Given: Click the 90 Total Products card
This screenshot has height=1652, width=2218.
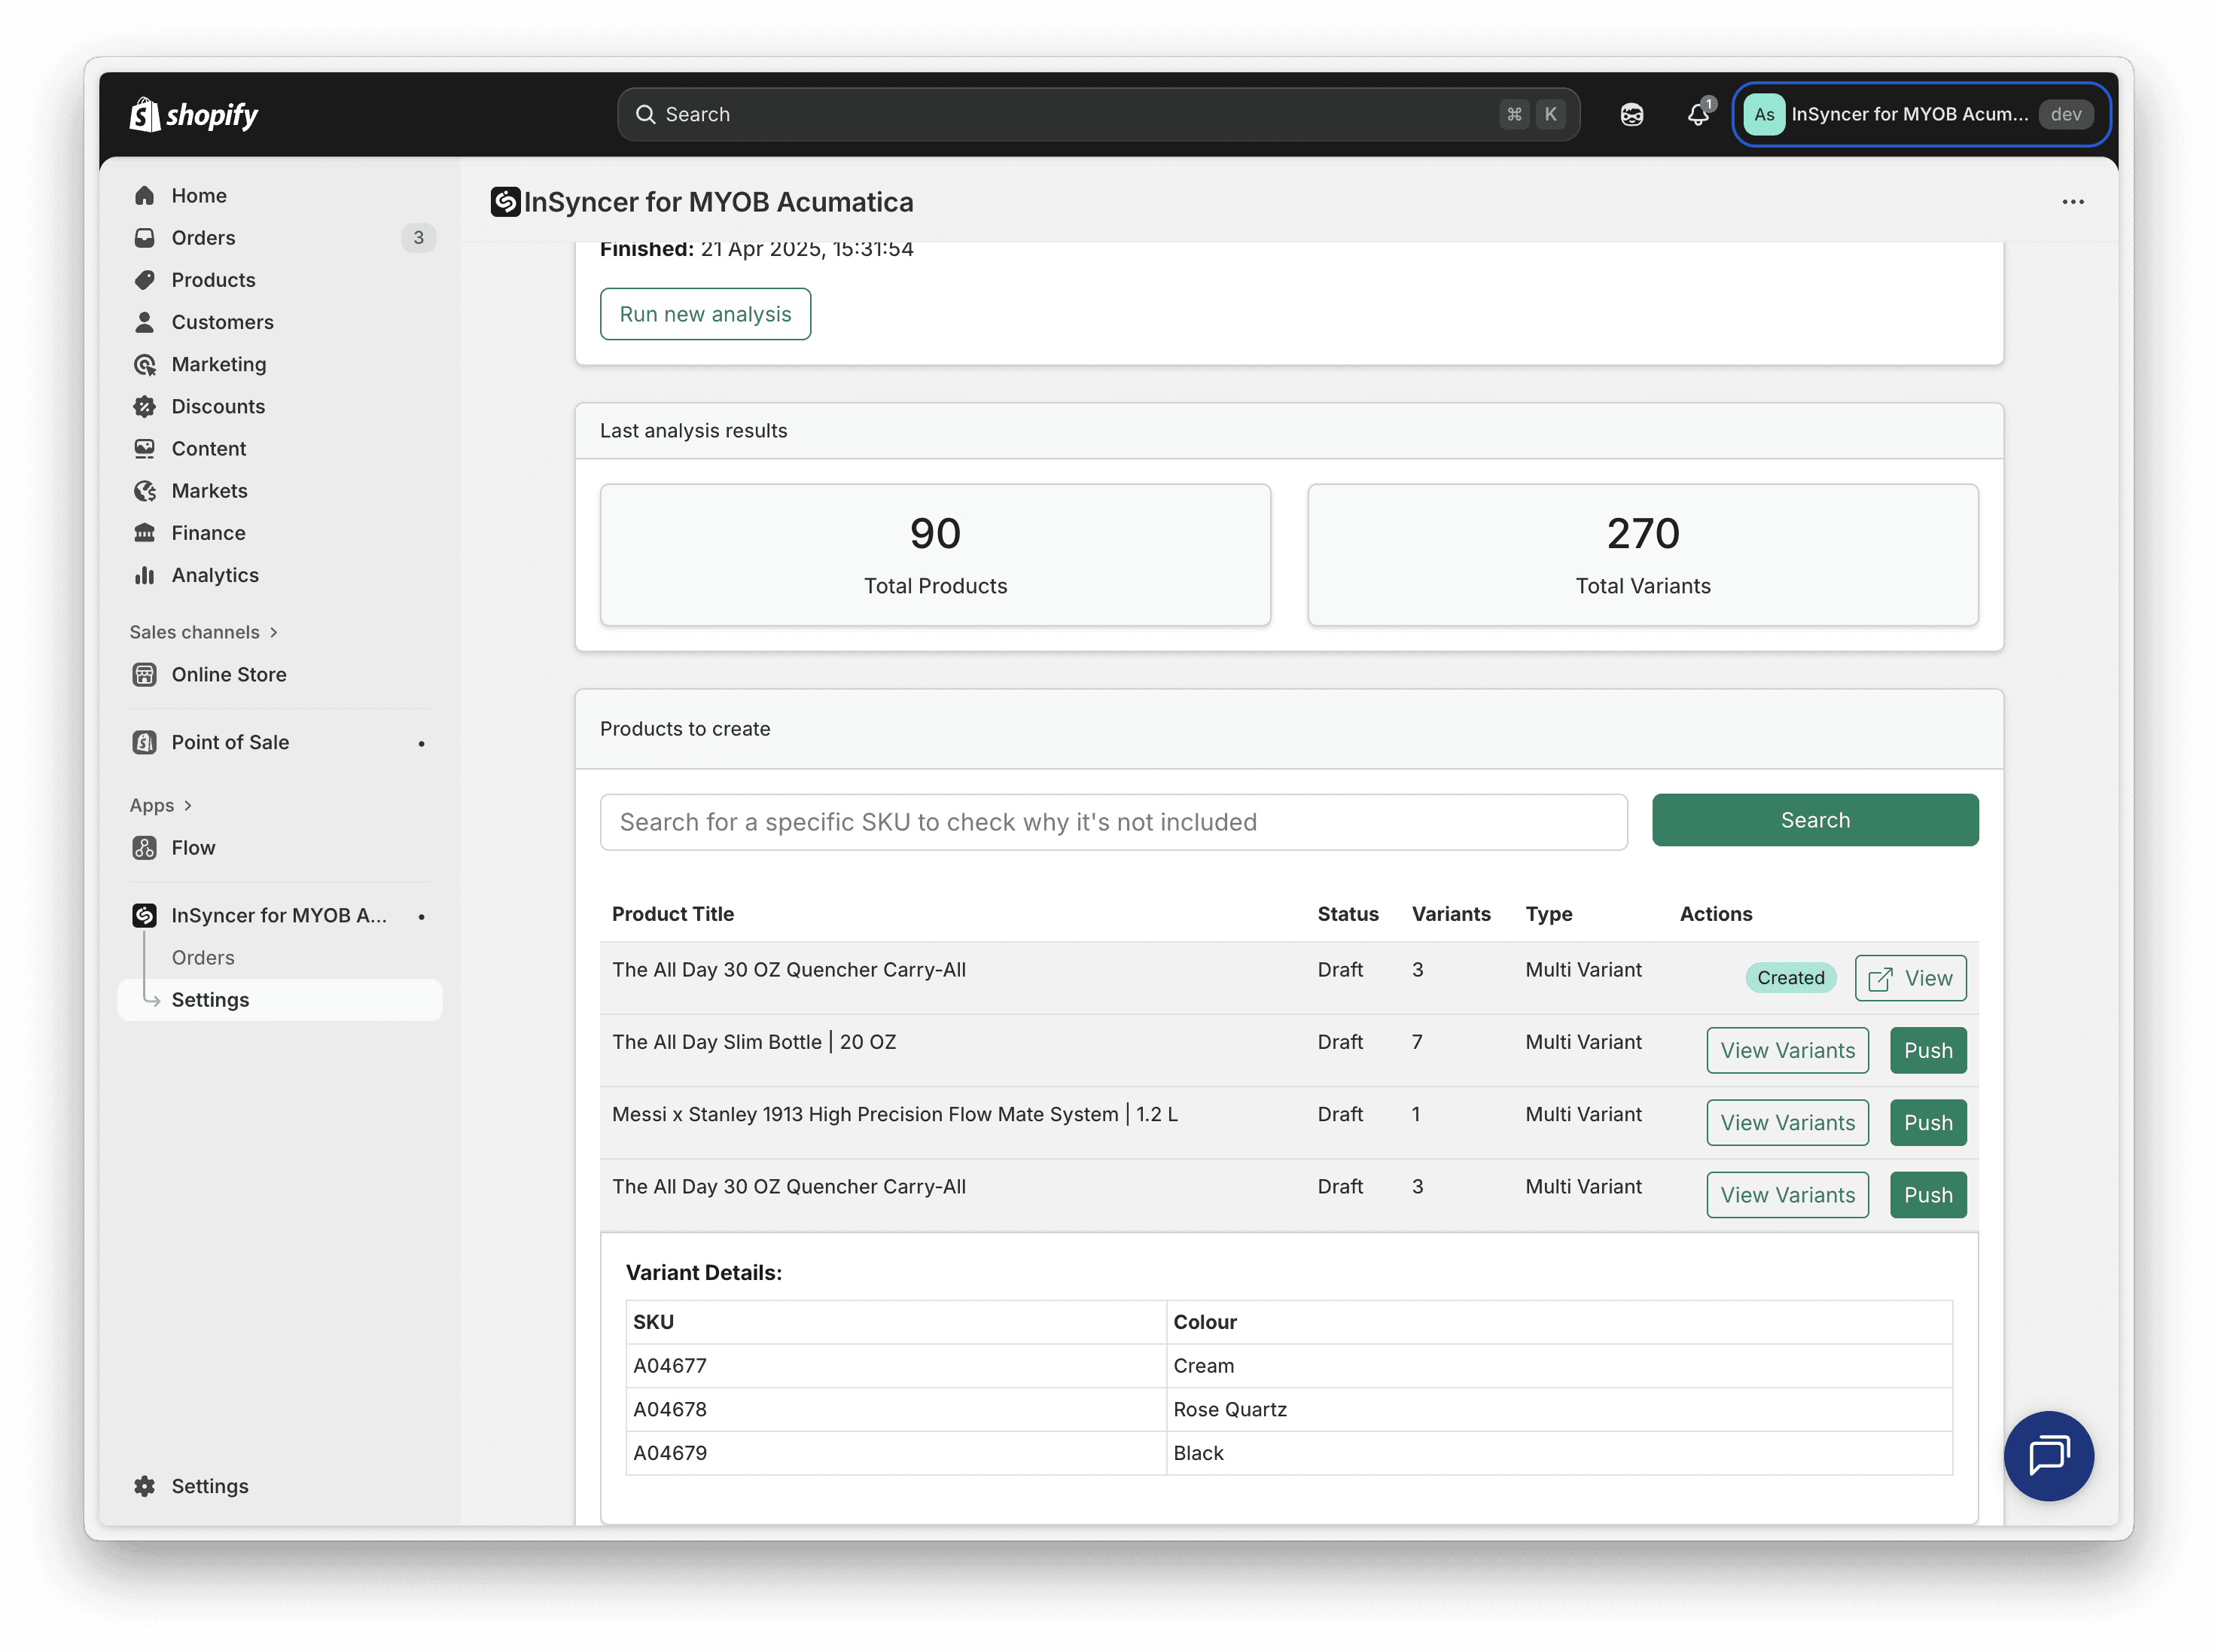Looking at the screenshot, I should [x=935, y=555].
